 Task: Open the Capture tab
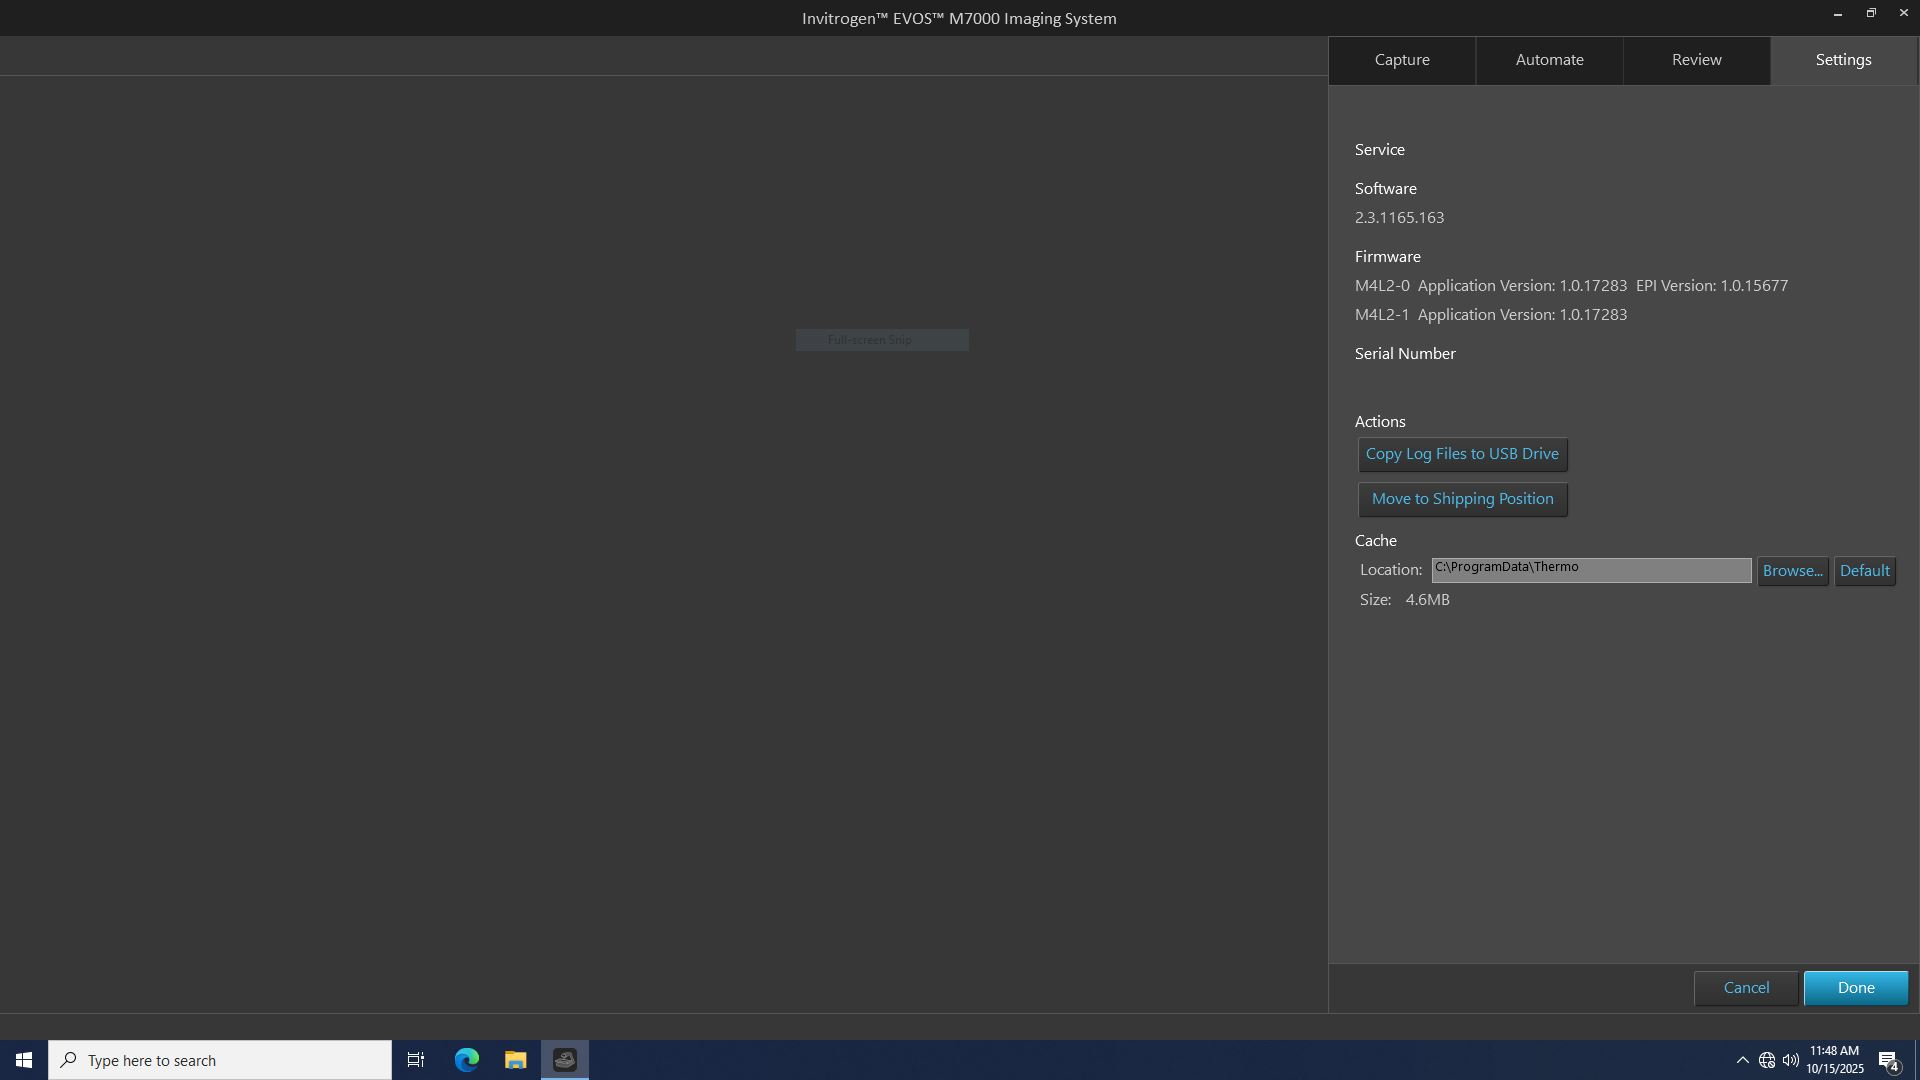point(1401,60)
